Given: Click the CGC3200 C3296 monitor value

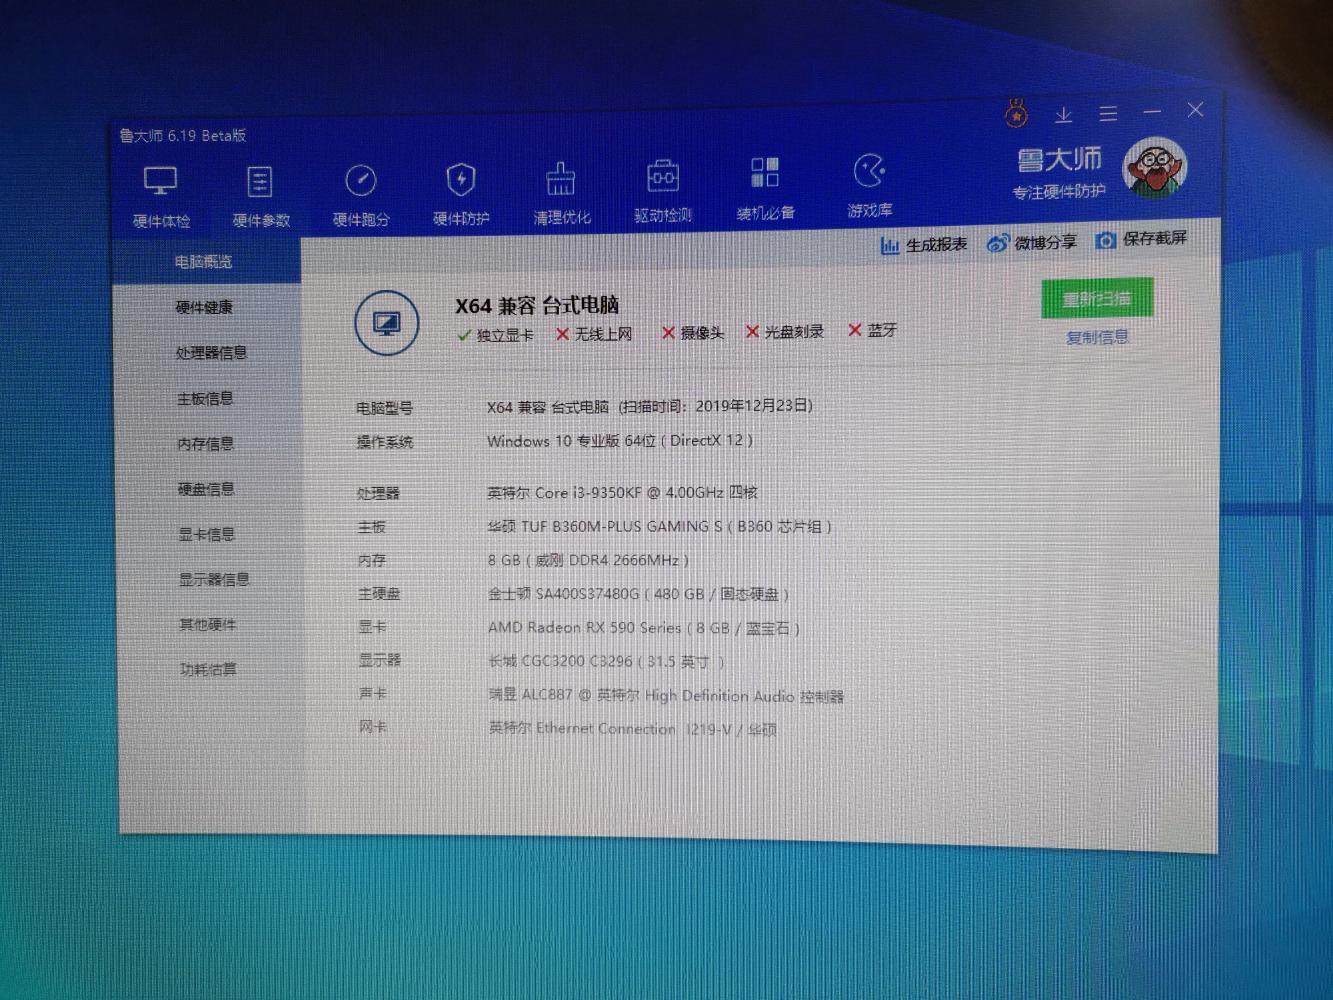Looking at the screenshot, I should click(606, 661).
